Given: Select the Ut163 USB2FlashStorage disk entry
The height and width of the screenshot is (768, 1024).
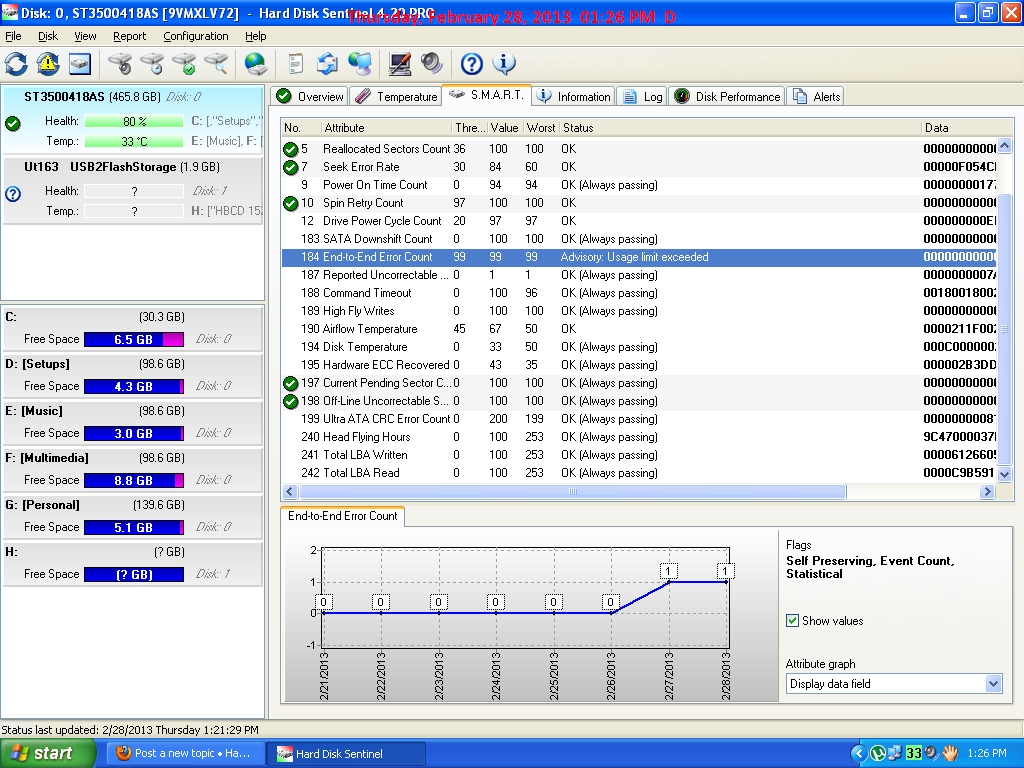Looking at the screenshot, I should [x=133, y=189].
